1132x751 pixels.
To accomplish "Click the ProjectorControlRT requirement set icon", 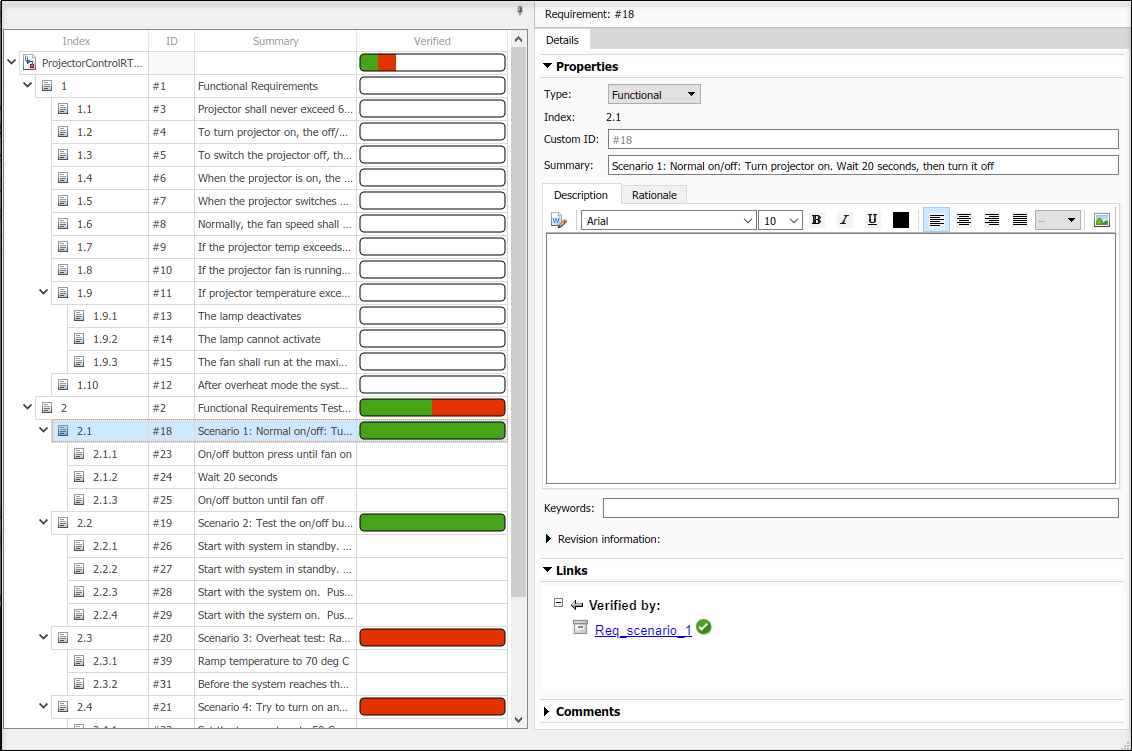I will pos(30,63).
